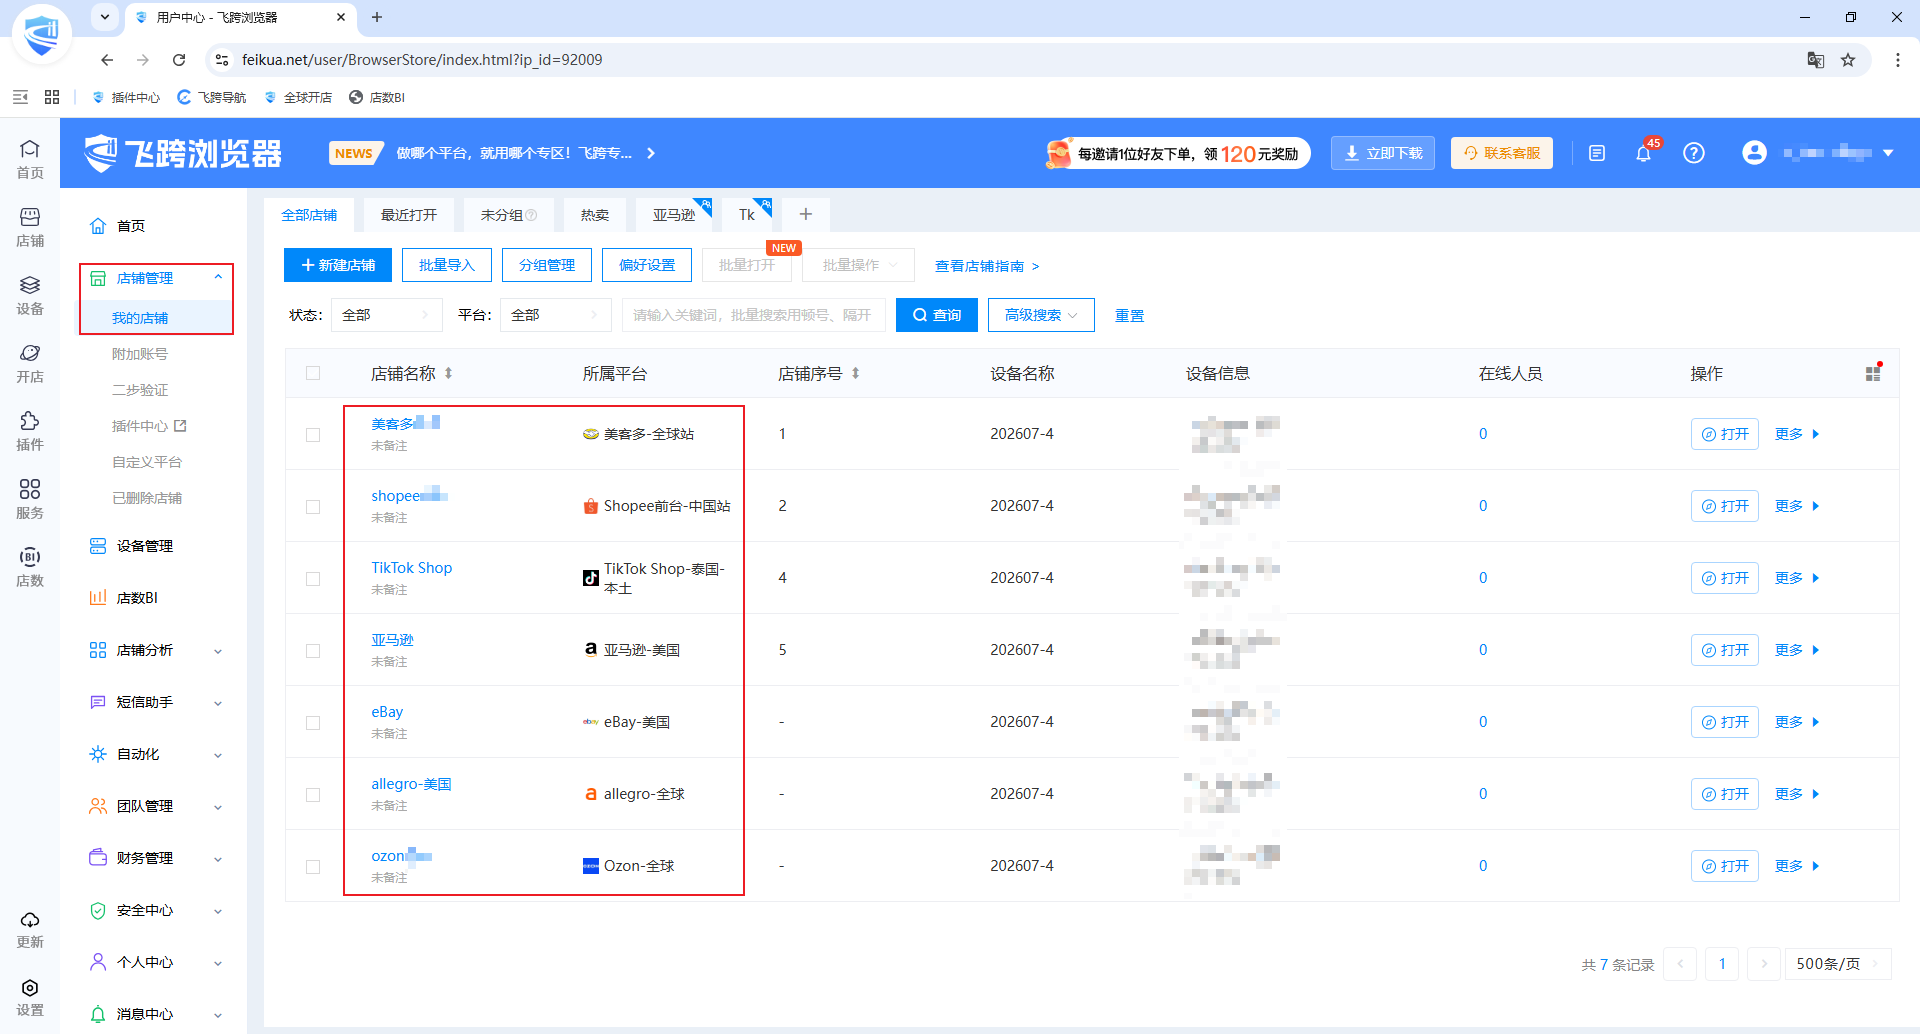The height and width of the screenshot is (1034, 1920).
Task: Expand the 短信助手 sidebar section
Action: (x=218, y=703)
